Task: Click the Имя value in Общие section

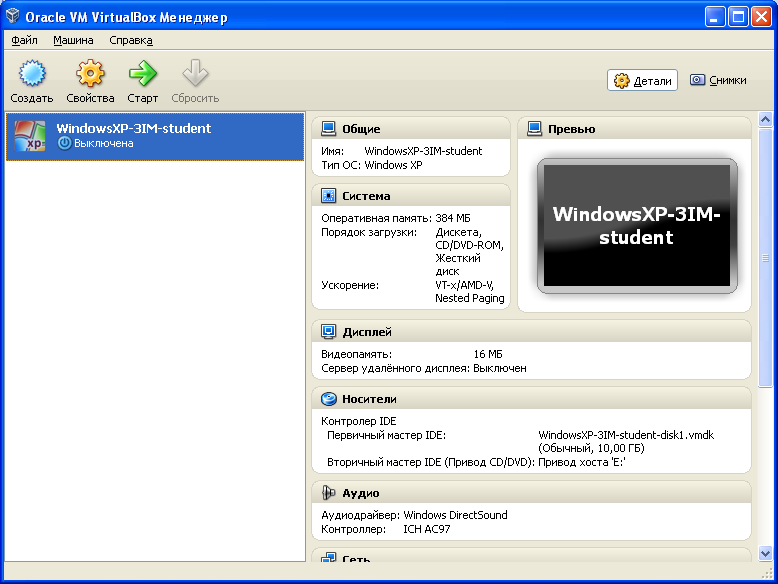Action: tap(423, 151)
